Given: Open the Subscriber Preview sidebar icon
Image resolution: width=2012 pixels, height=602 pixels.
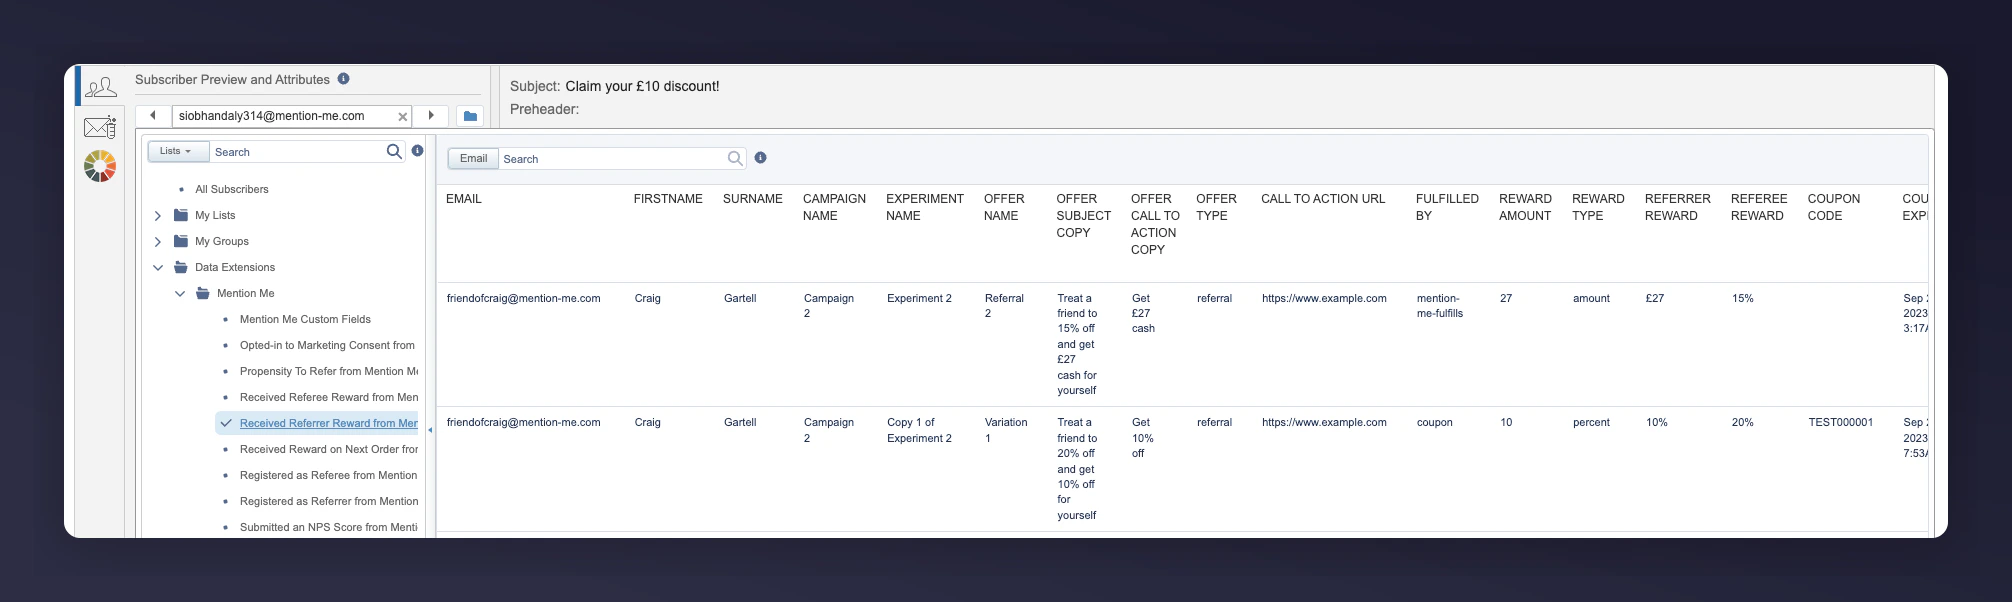Looking at the screenshot, I should point(100,87).
